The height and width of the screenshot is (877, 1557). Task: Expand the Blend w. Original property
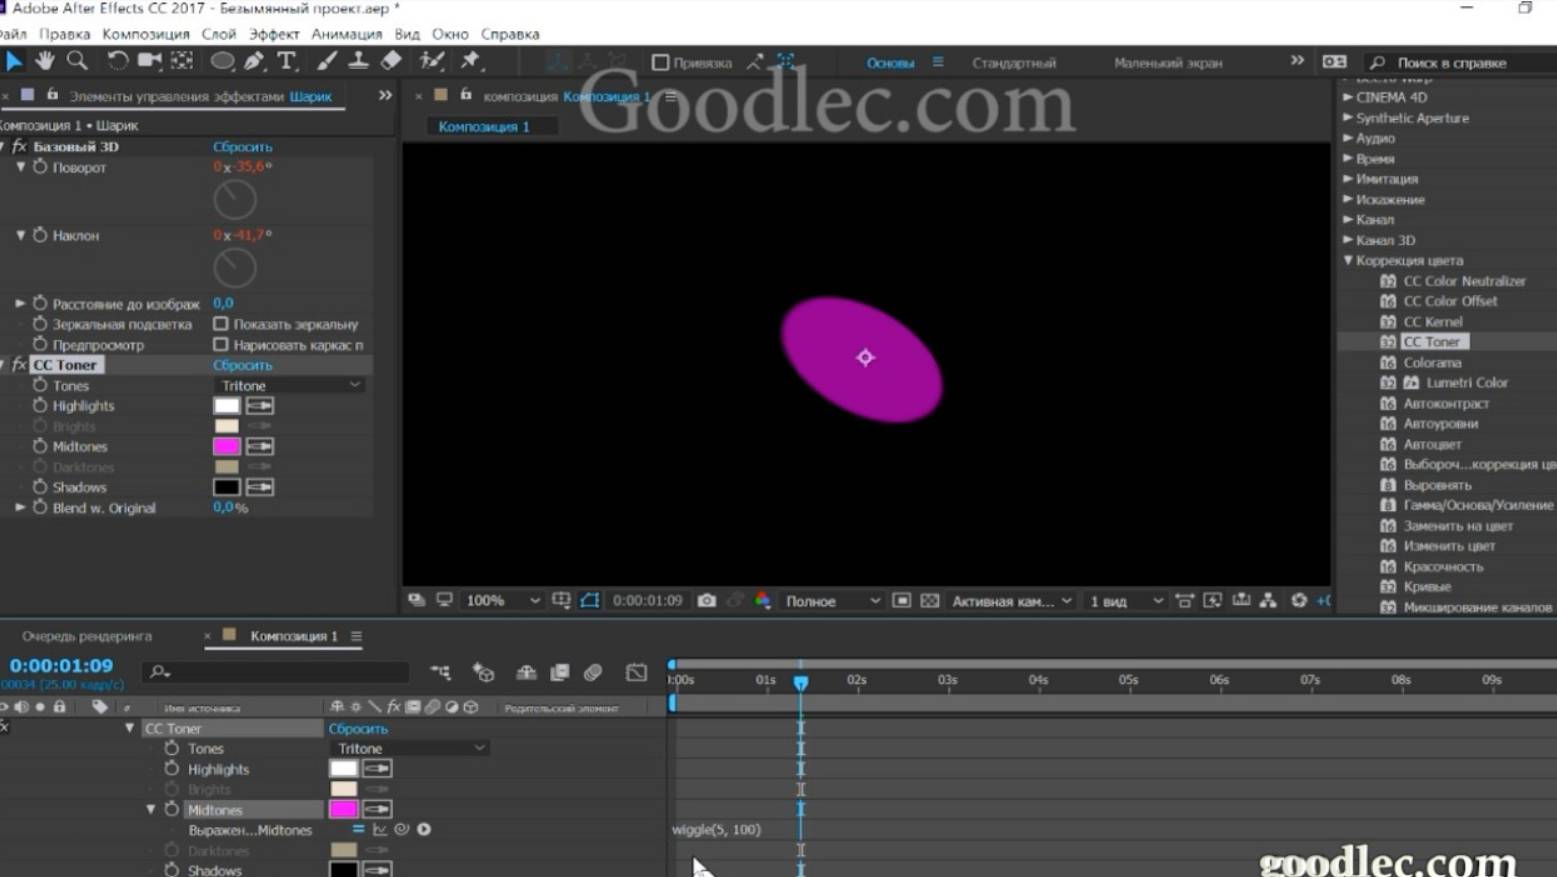20,507
